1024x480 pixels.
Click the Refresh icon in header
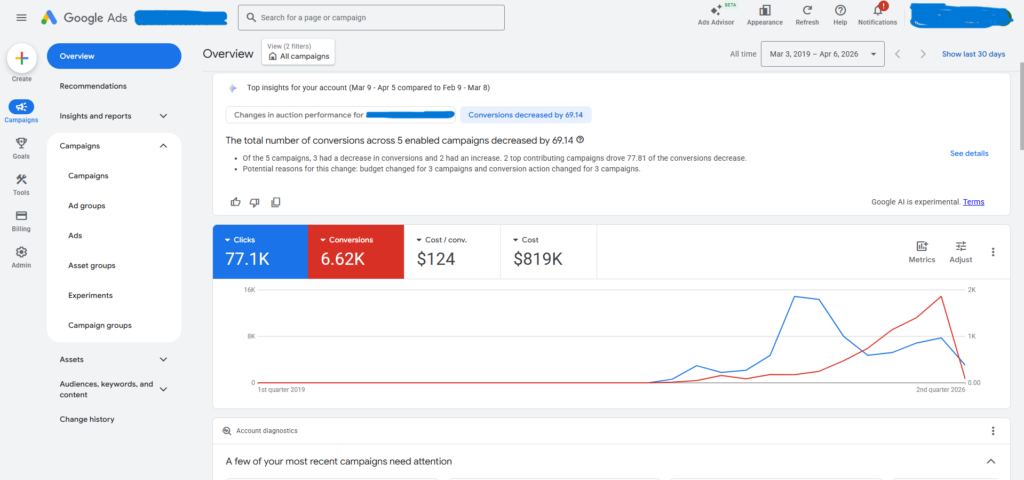coord(806,11)
